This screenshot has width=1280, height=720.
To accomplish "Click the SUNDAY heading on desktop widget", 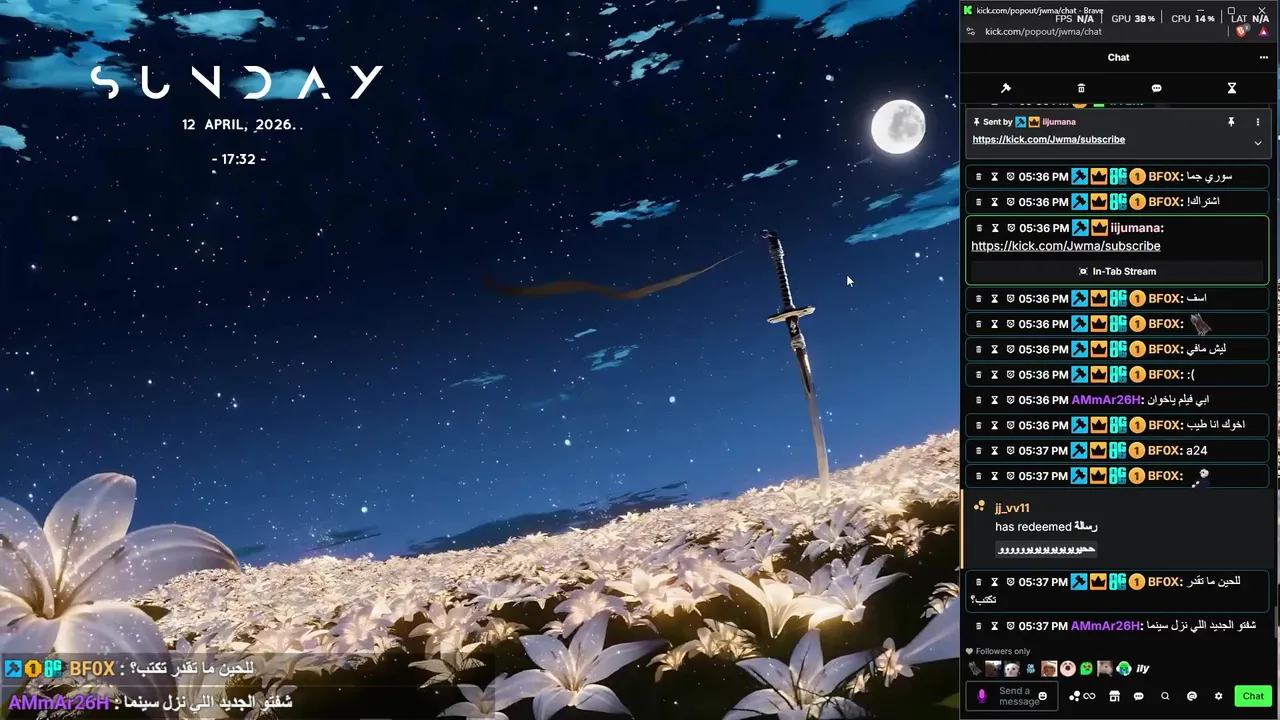I will point(238,82).
